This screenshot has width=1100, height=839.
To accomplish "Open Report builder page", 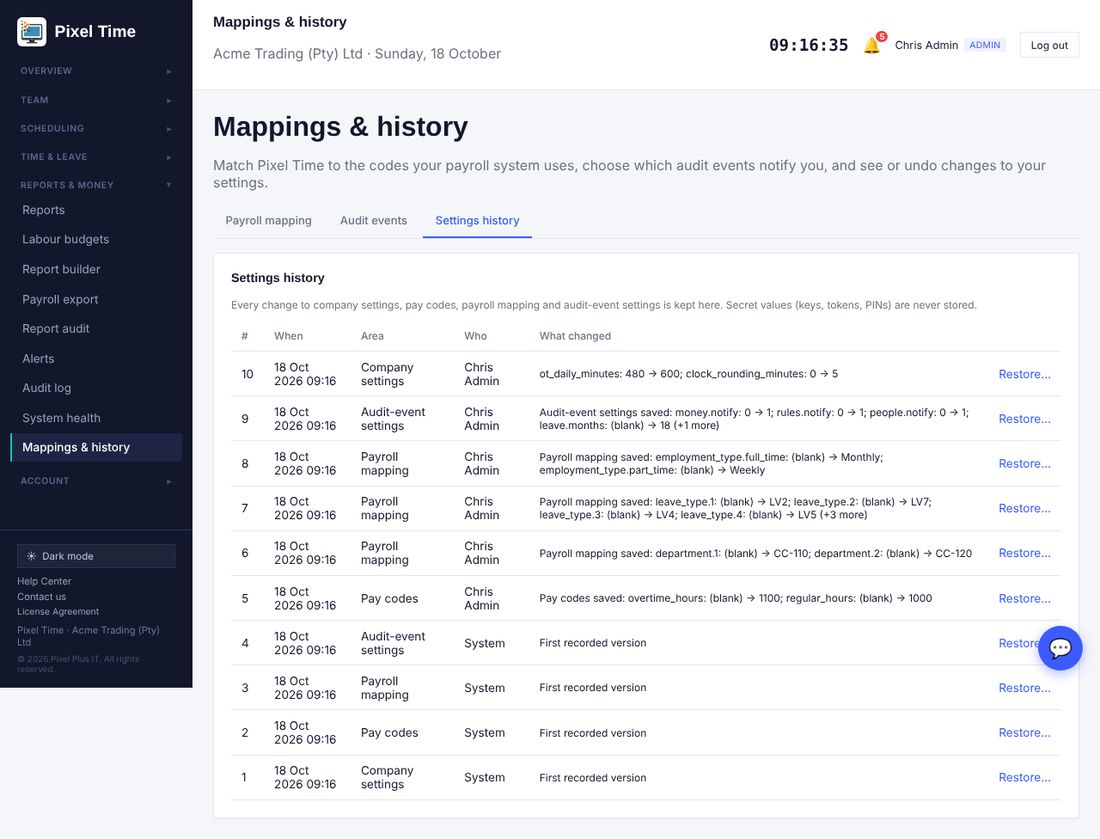I will click(x=96, y=269).
